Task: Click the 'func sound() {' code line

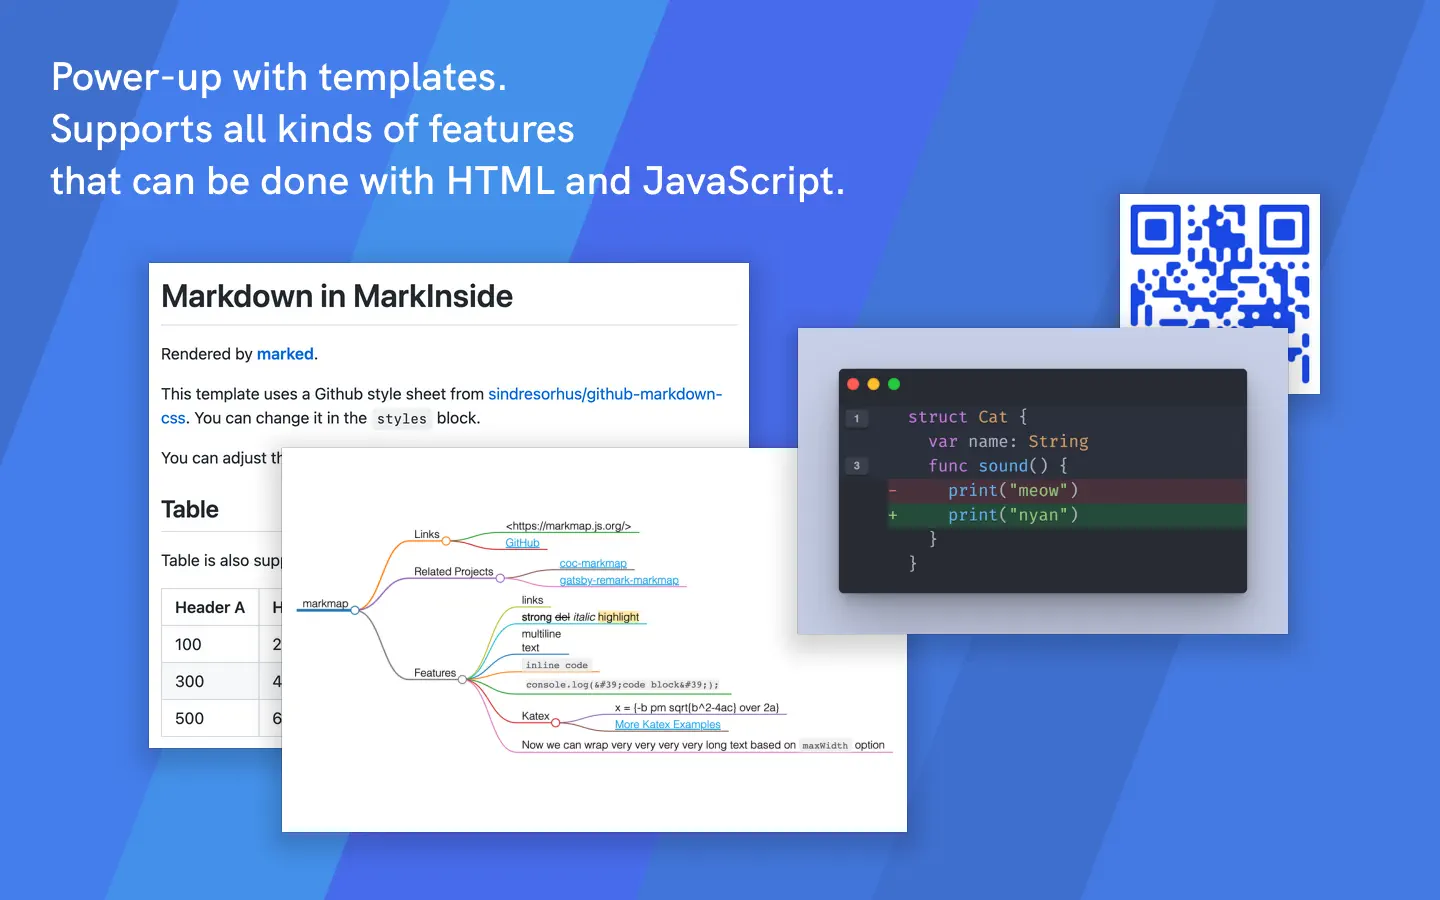Action: (998, 466)
